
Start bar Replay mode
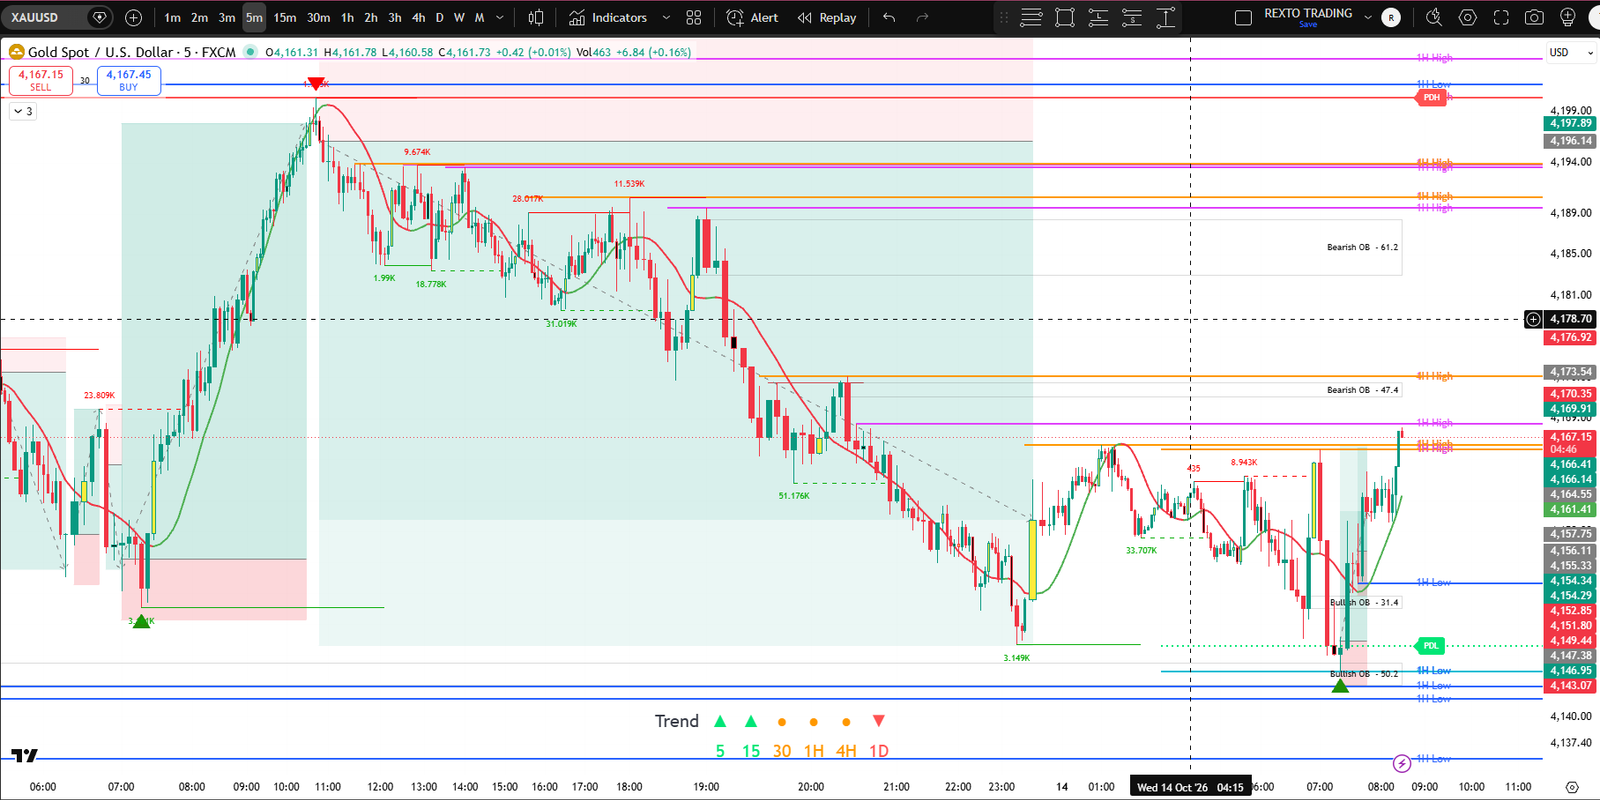pos(827,17)
